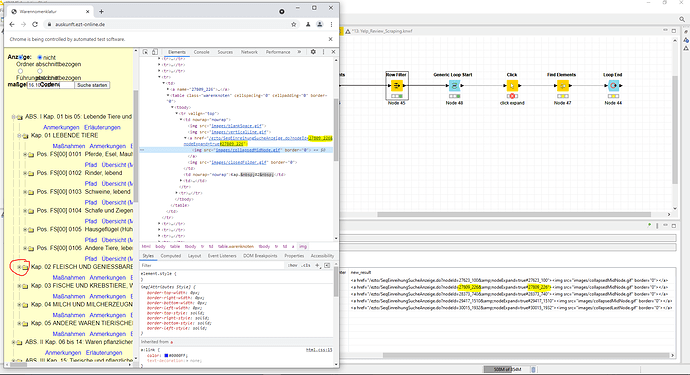Select the Loop End node in KNIME
This screenshot has height=375, width=690.
coord(613,85)
